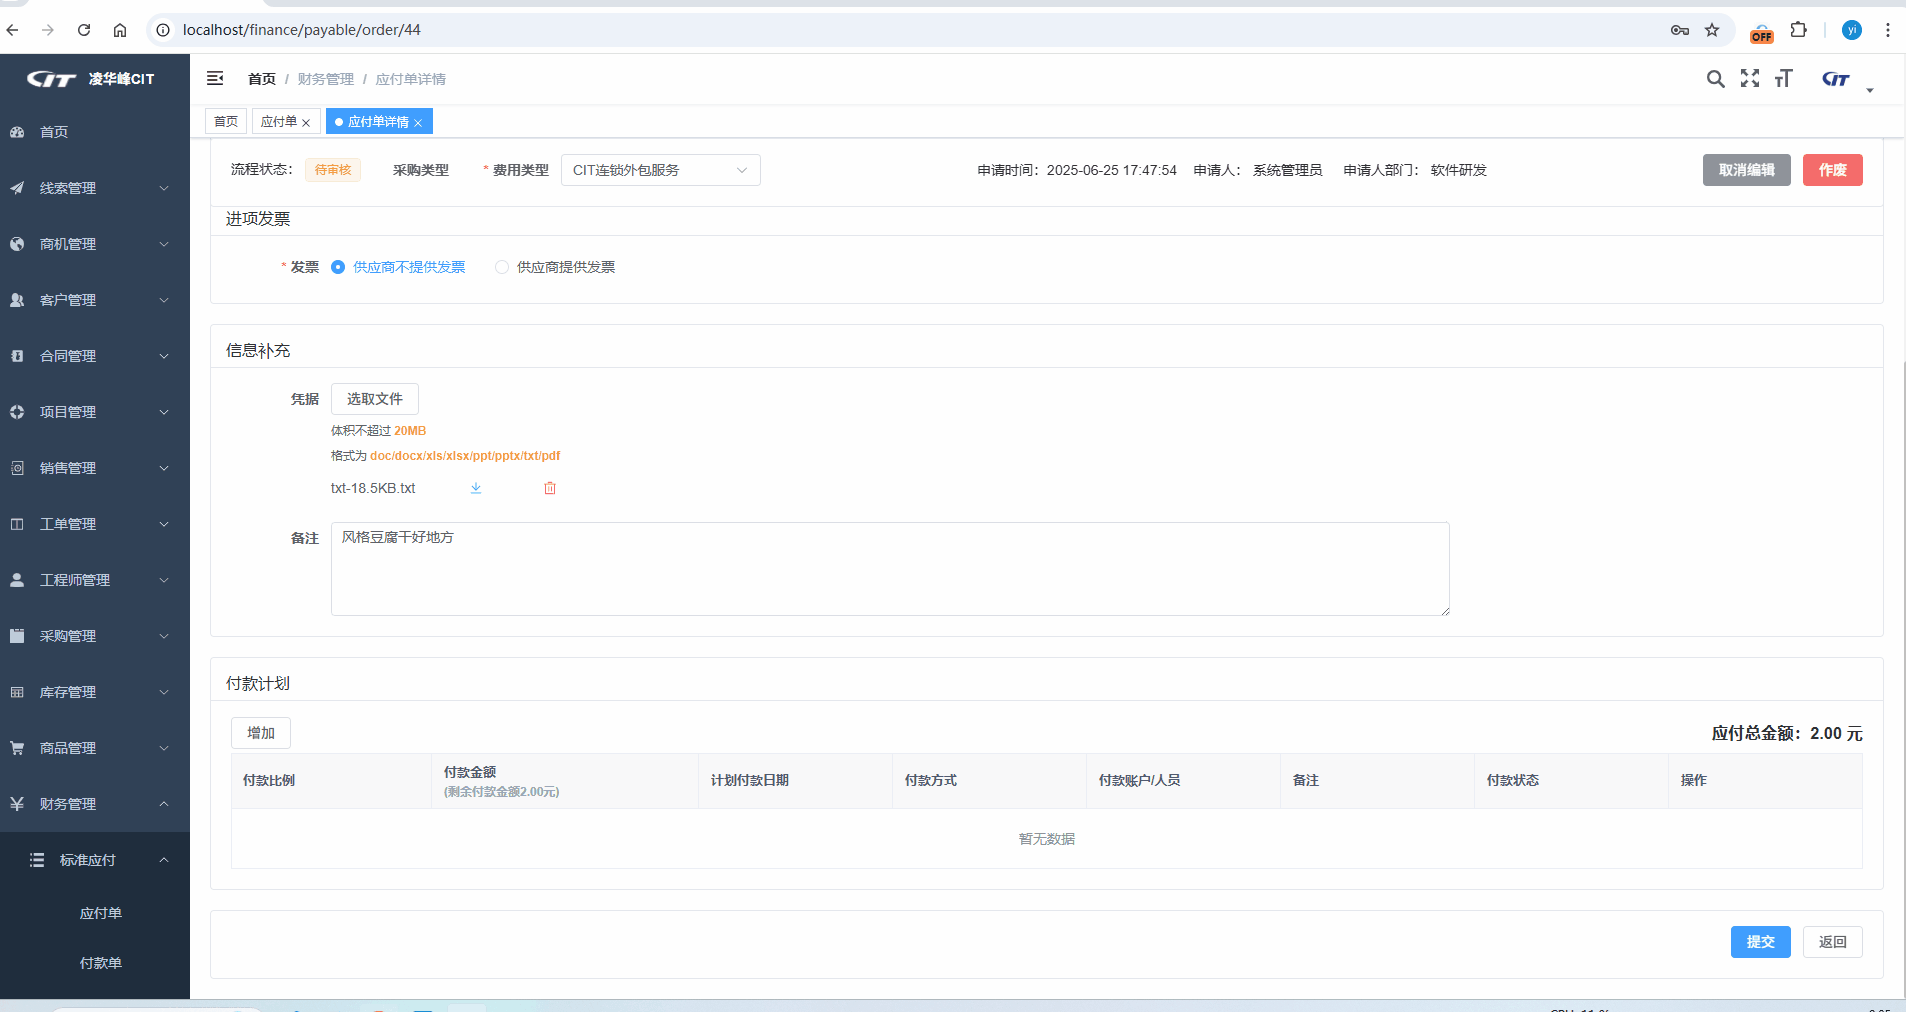Expand 项目管理 menu chevron

(164, 412)
